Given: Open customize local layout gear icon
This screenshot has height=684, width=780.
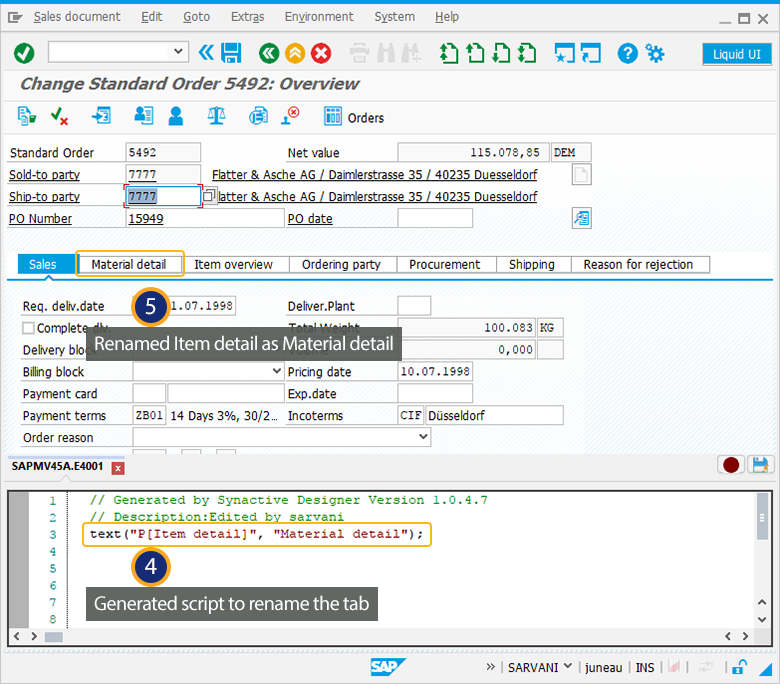Looking at the screenshot, I should 655,53.
